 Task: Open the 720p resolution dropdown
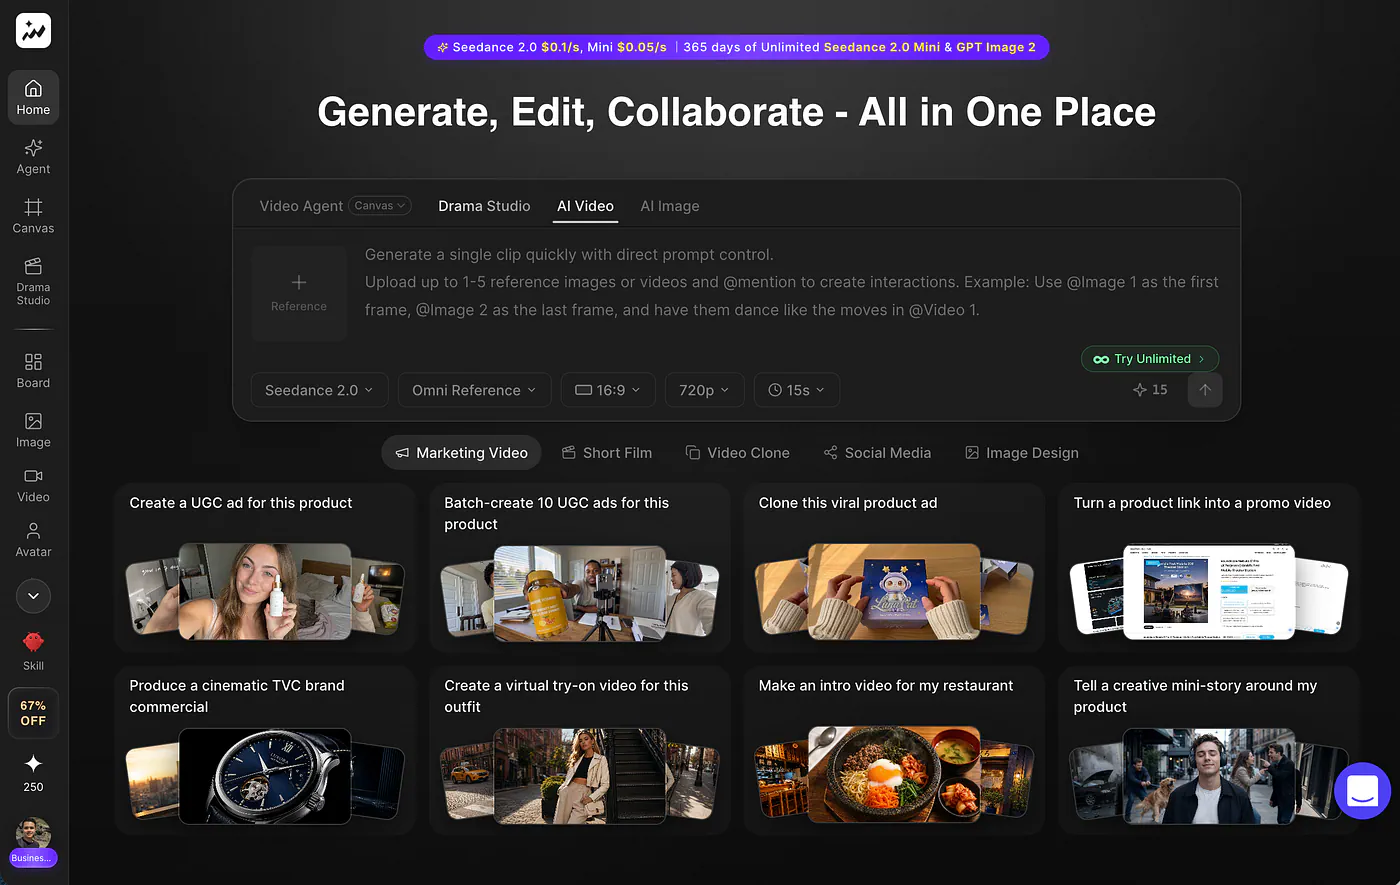[x=704, y=390]
